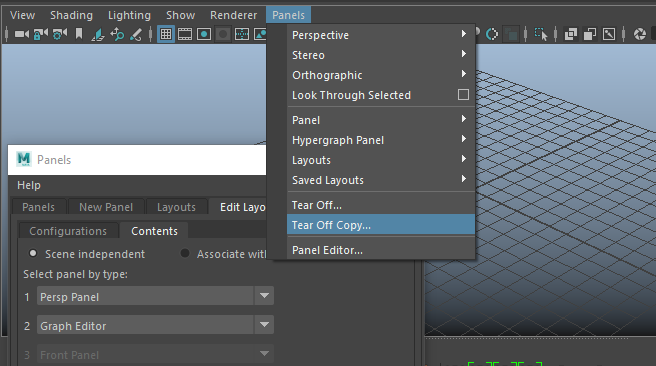Toggle the 2D Pan/Zoom icon

tap(117, 34)
